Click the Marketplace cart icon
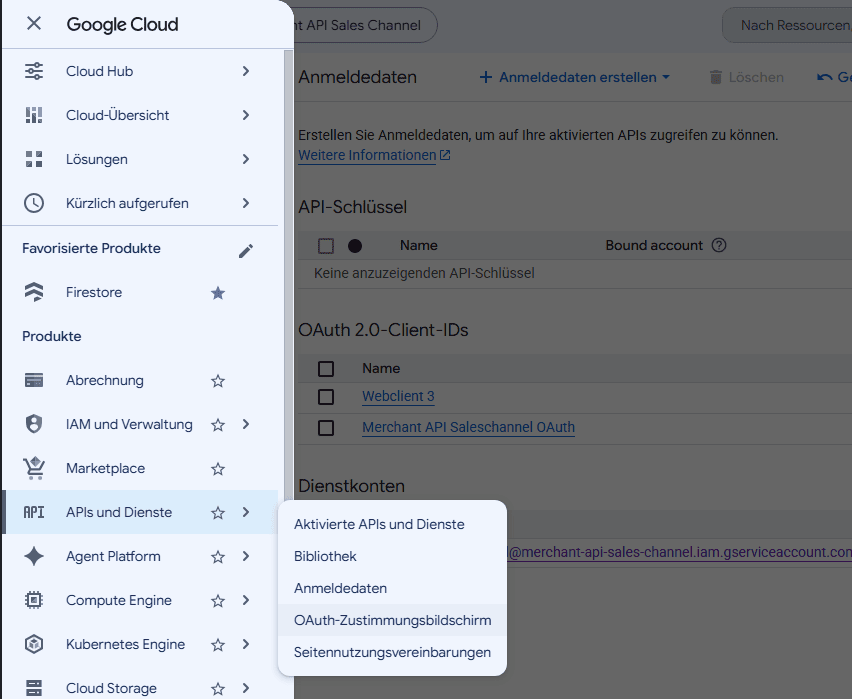The width and height of the screenshot is (852, 699). [34, 469]
